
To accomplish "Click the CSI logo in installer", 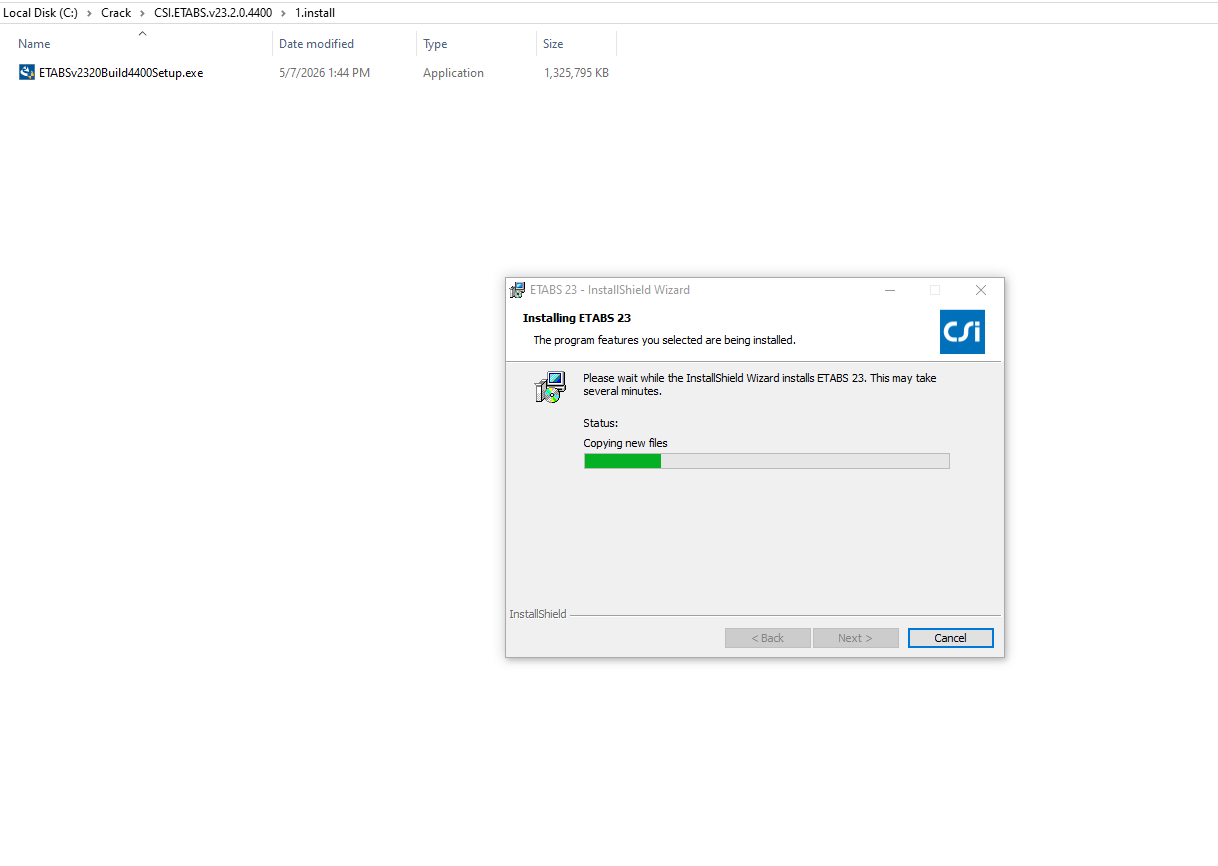I will point(962,331).
